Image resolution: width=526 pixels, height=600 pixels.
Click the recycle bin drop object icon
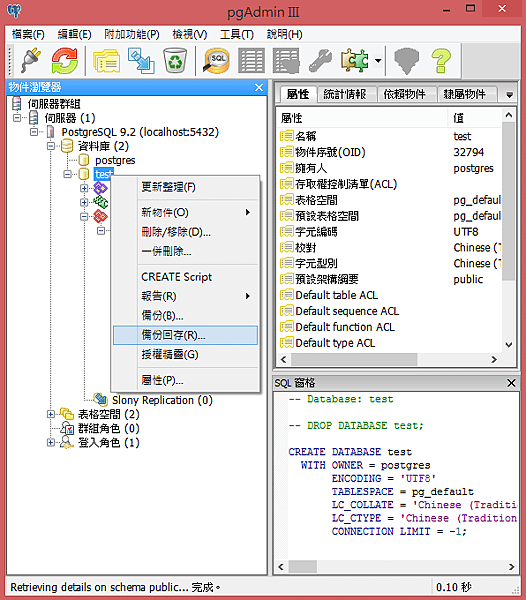pos(174,60)
